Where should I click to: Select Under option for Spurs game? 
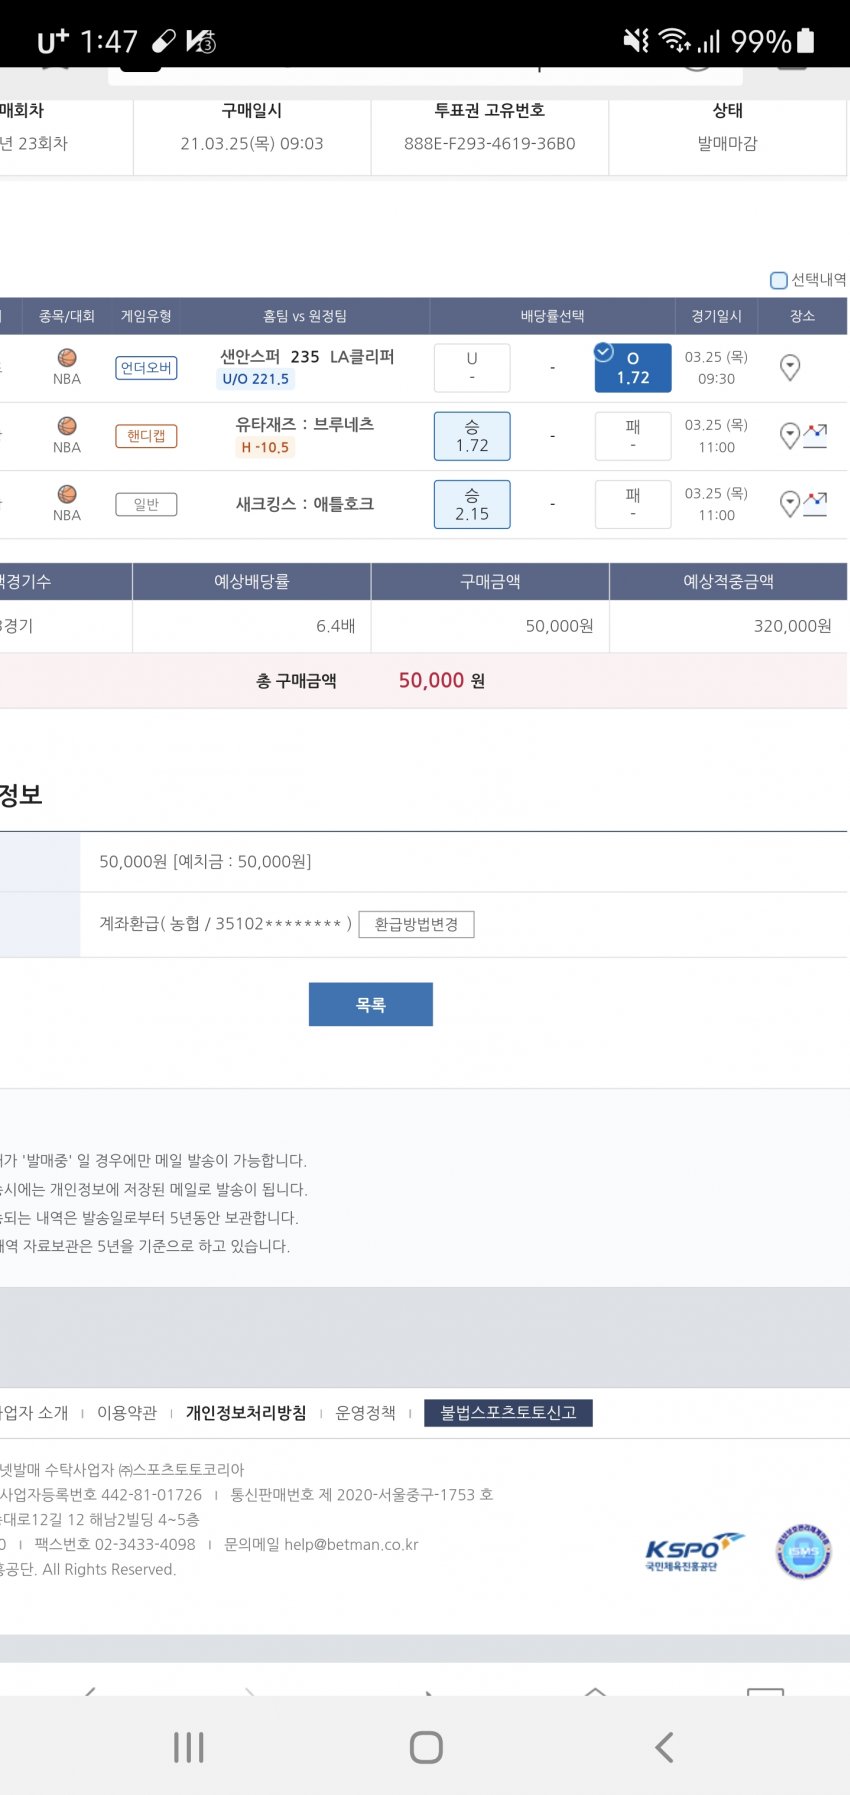pyautogui.click(x=472, y=368)
